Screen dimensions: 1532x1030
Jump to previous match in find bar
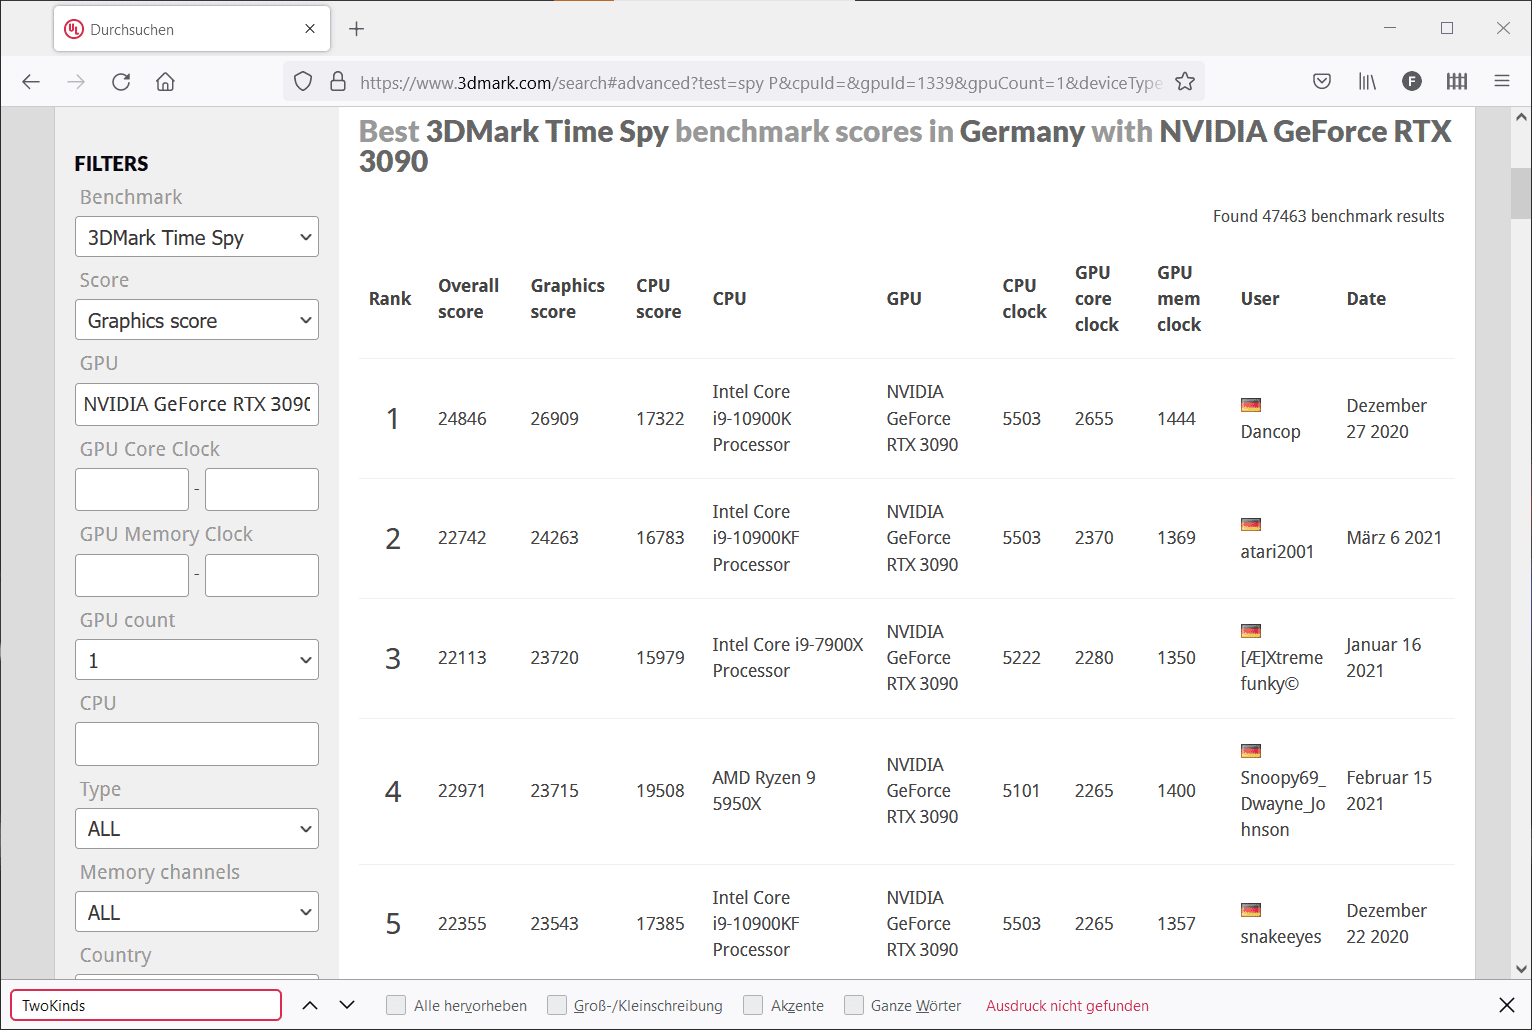310,1005
